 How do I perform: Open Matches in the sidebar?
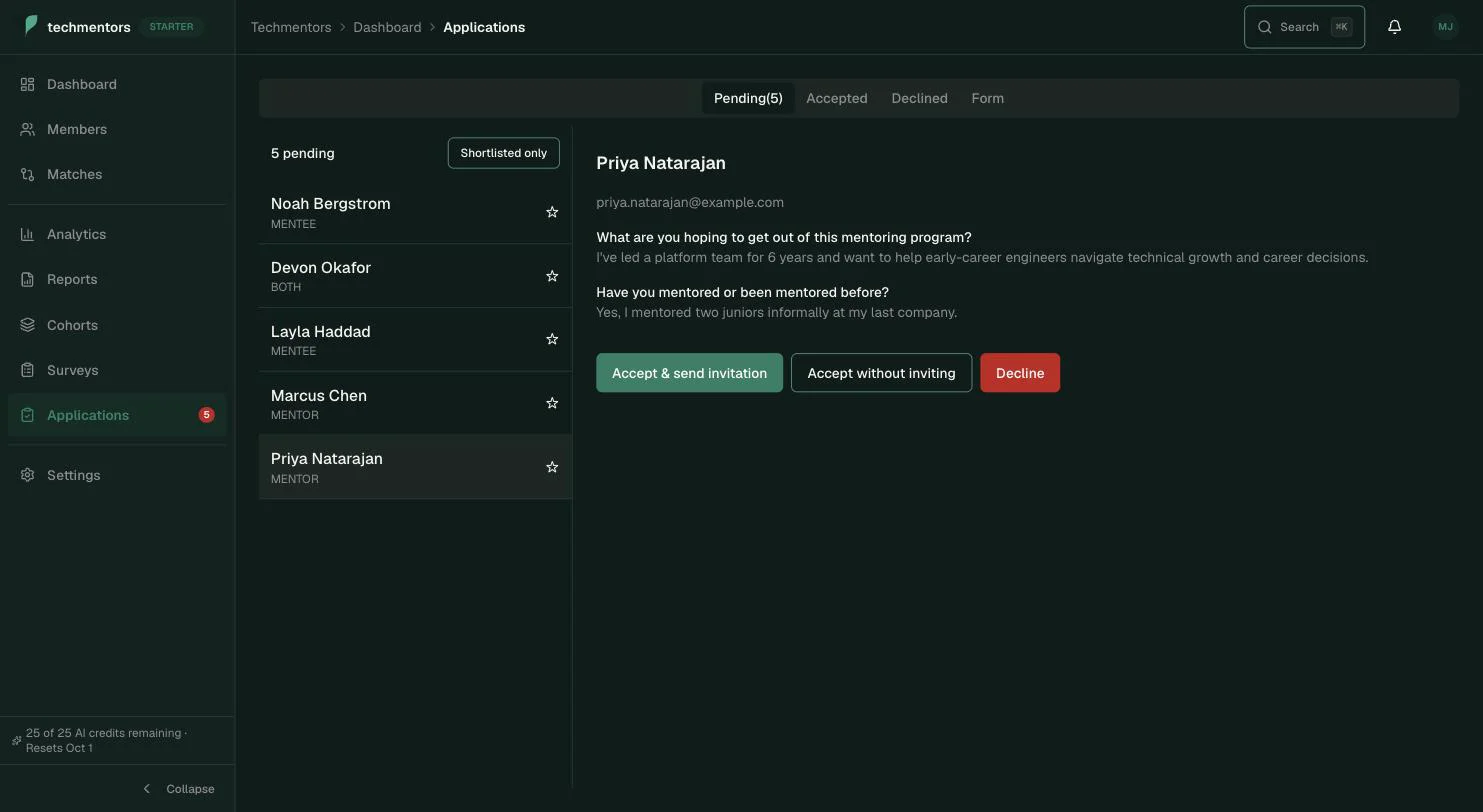[117, 174]
